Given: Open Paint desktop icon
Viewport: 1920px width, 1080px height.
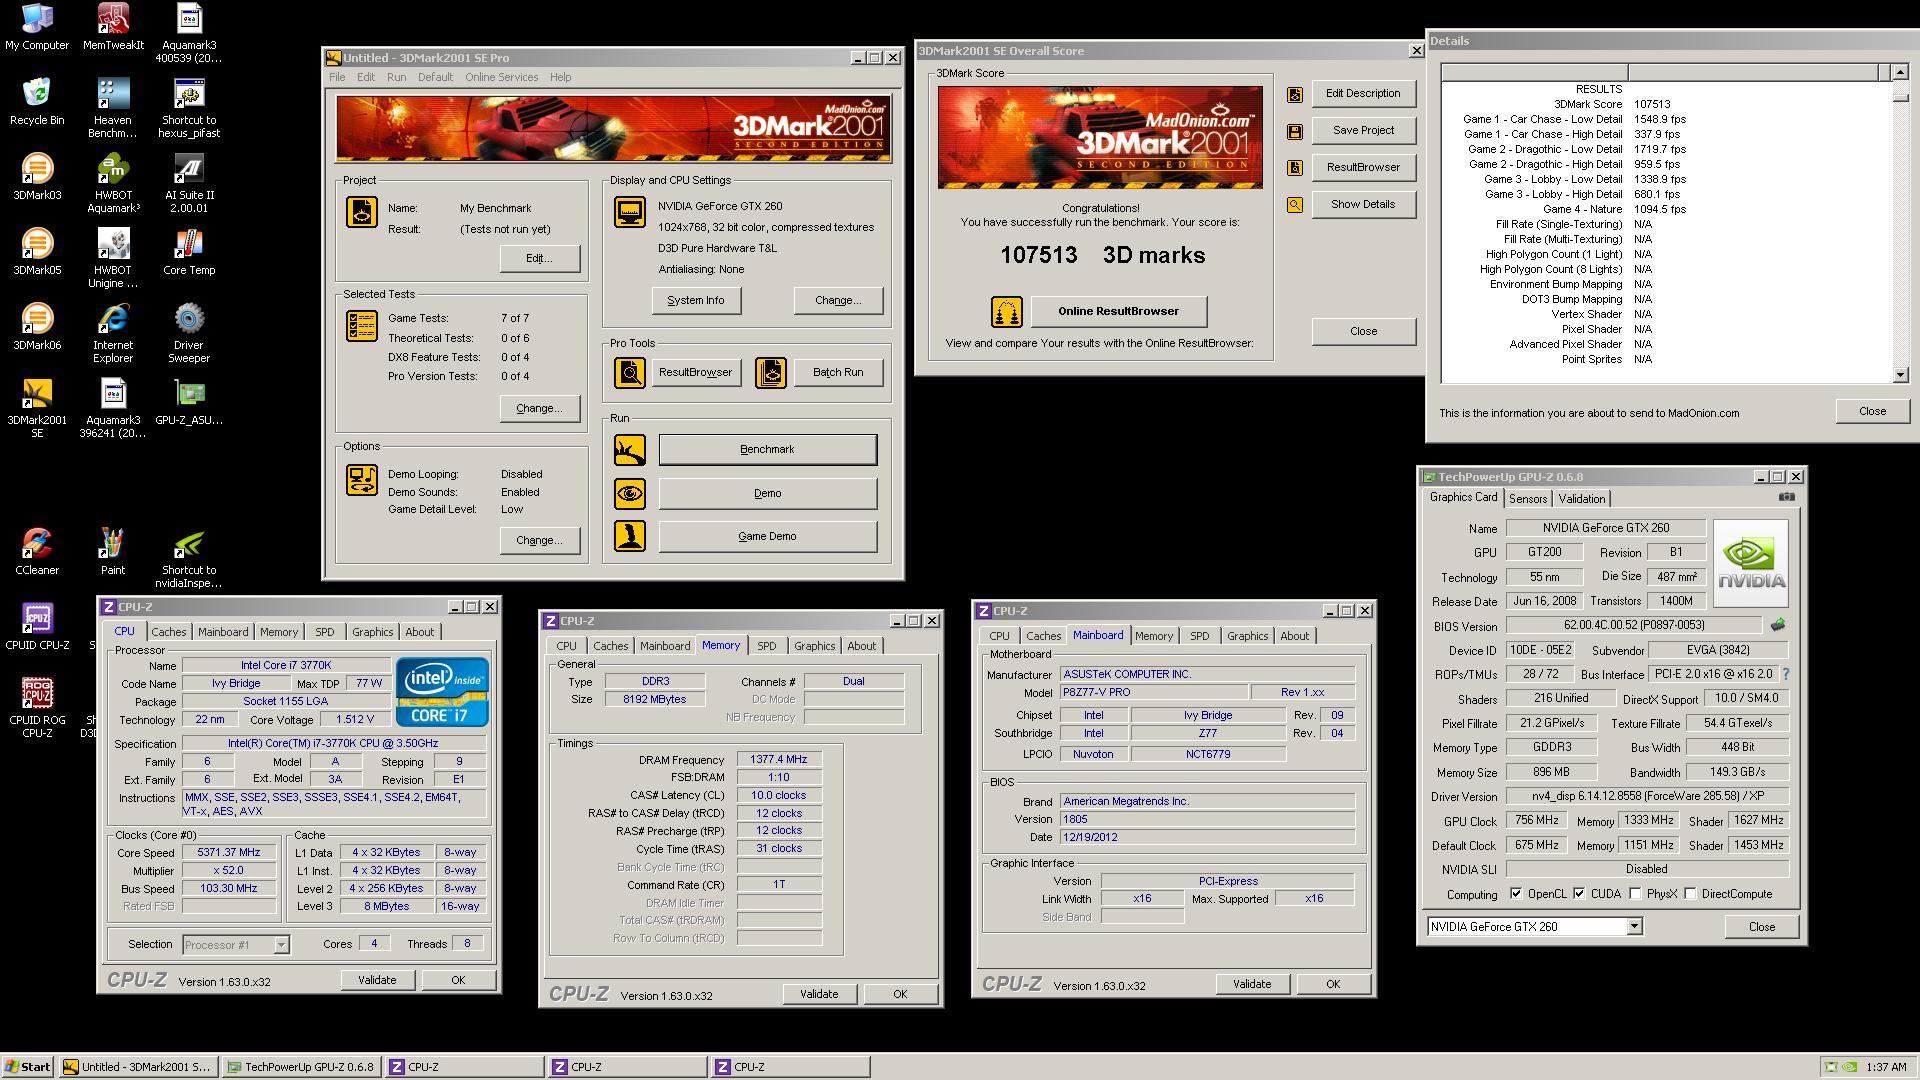Looking at the screenshot, I should [x=113, y=552].
